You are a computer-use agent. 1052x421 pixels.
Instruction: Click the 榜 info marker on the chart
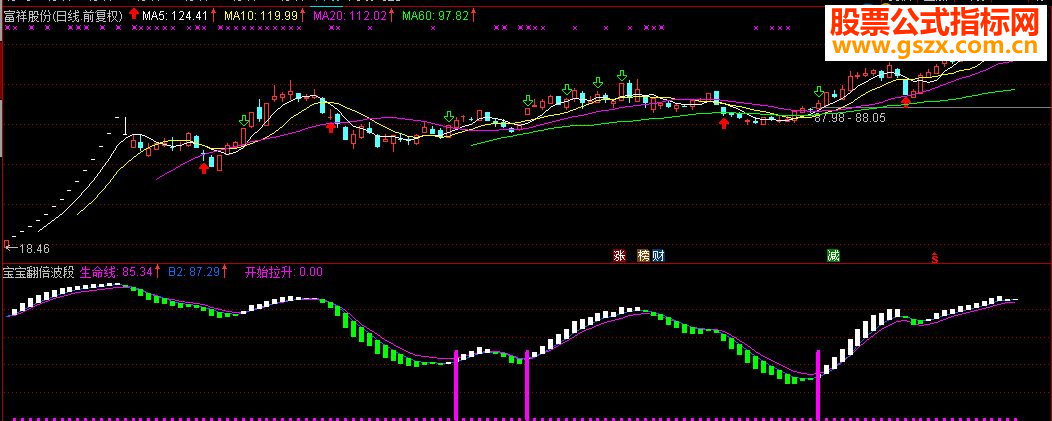pyautogui.click(x=644, y=256)
